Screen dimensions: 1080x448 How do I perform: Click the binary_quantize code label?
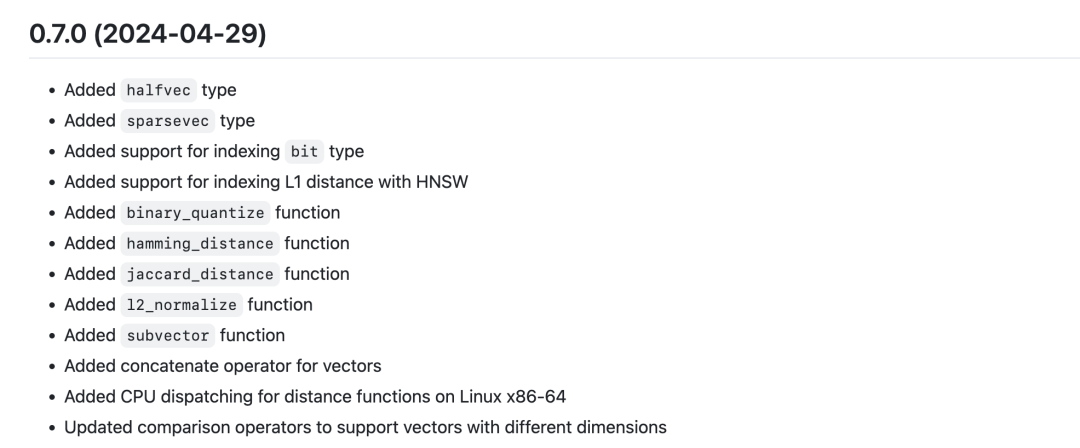tap(195, 213)
